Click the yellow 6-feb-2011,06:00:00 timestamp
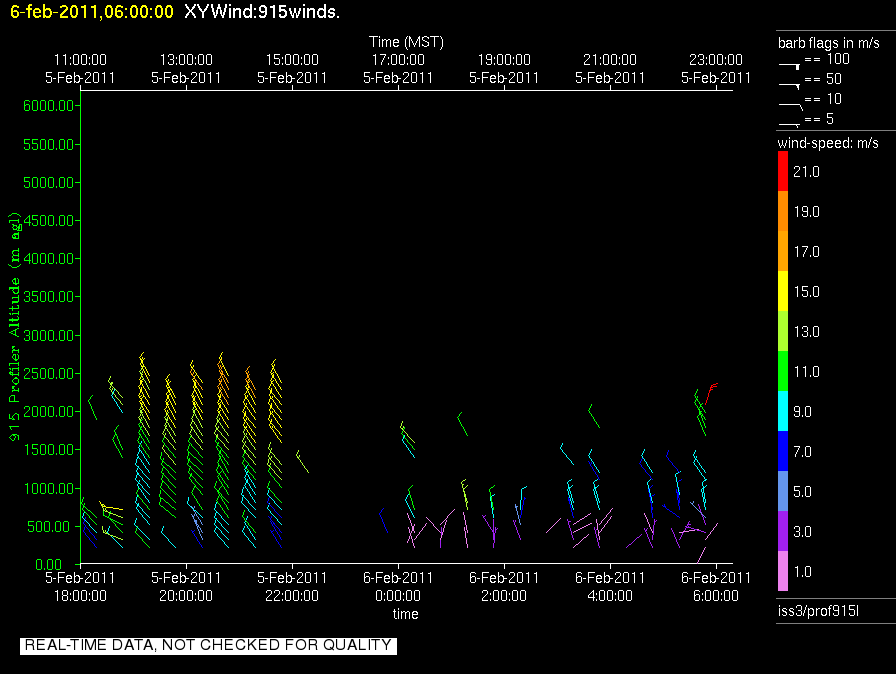Viewport: 896px width, 674px height. [88, 12]
